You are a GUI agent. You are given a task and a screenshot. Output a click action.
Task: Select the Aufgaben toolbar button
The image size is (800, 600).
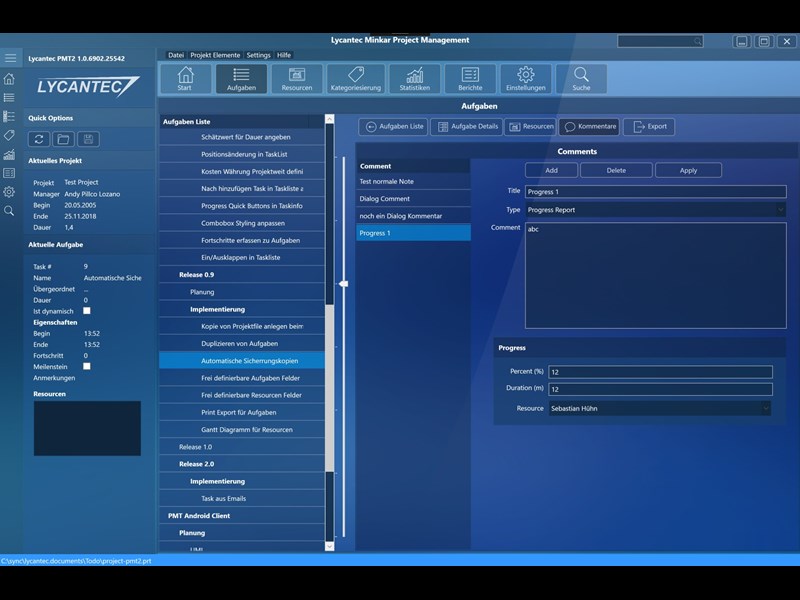pos(241,79)
